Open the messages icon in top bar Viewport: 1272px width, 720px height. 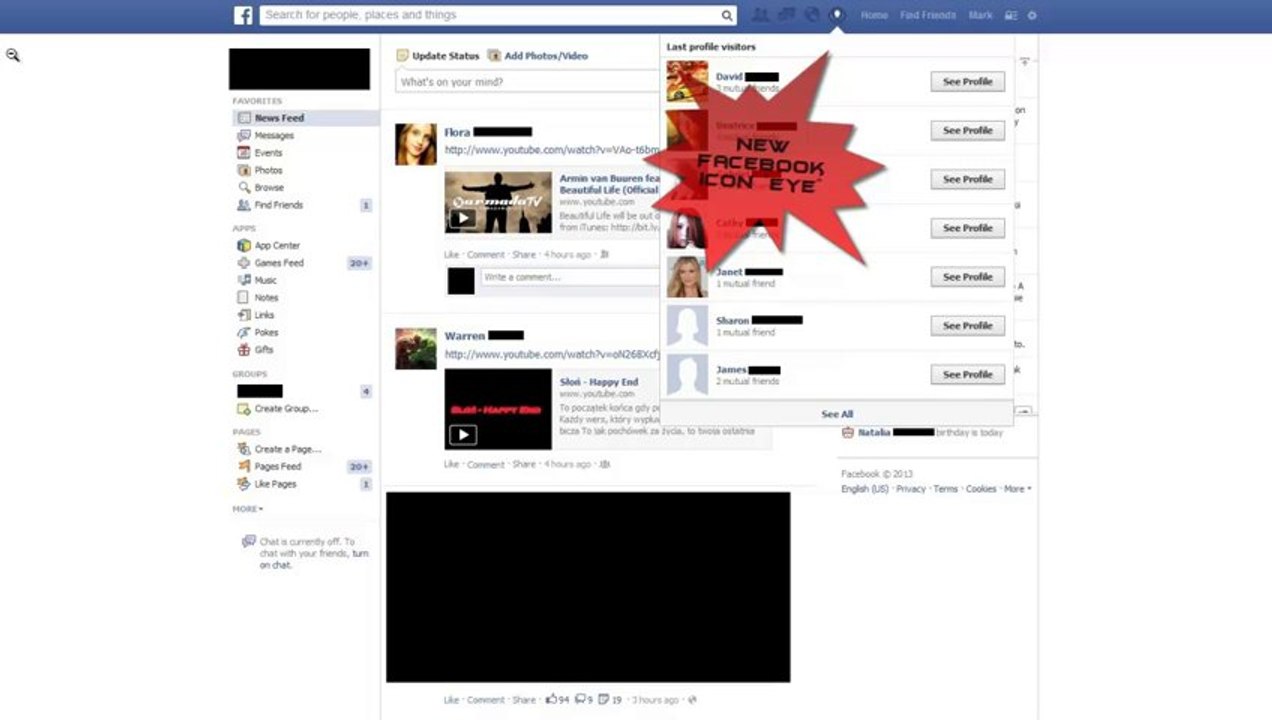pyautogui.click(x=786, y=15)
